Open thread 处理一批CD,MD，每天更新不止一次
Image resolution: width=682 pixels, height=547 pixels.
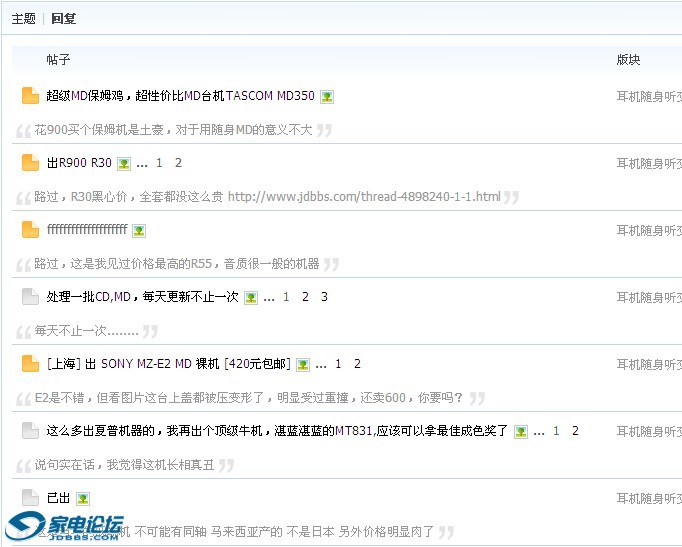142,297
